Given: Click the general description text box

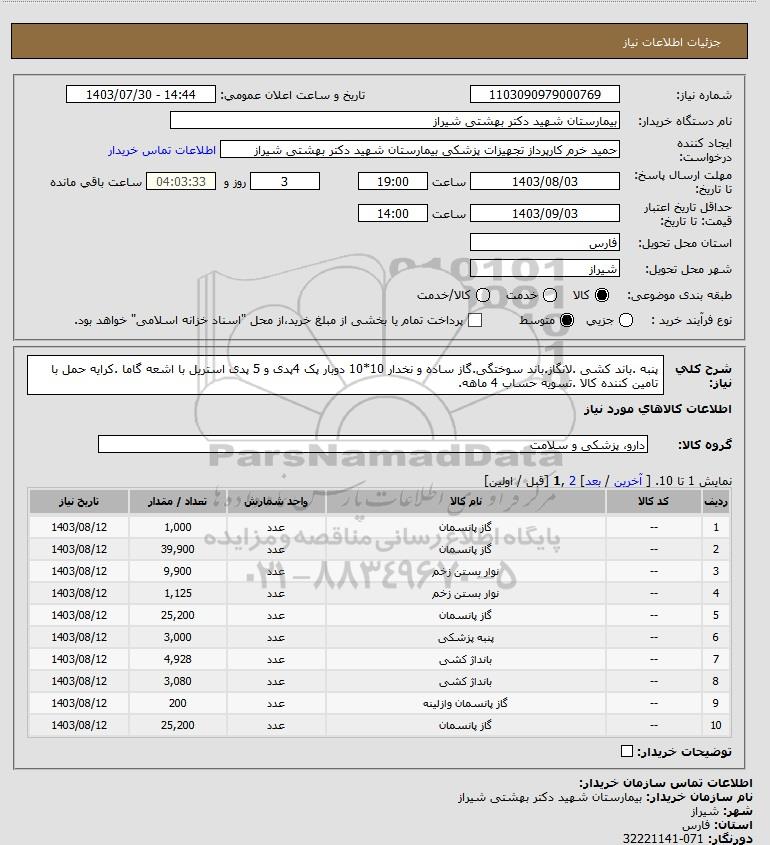Looking at the screenshot, I should tap(345, 375).
